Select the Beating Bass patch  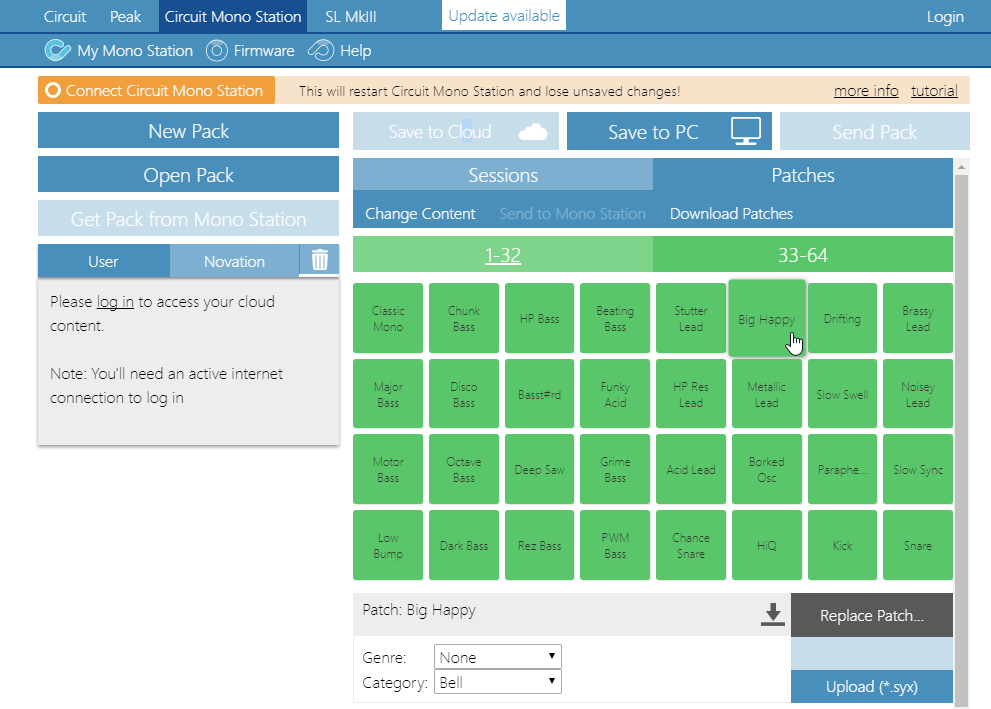coord(615,318)
